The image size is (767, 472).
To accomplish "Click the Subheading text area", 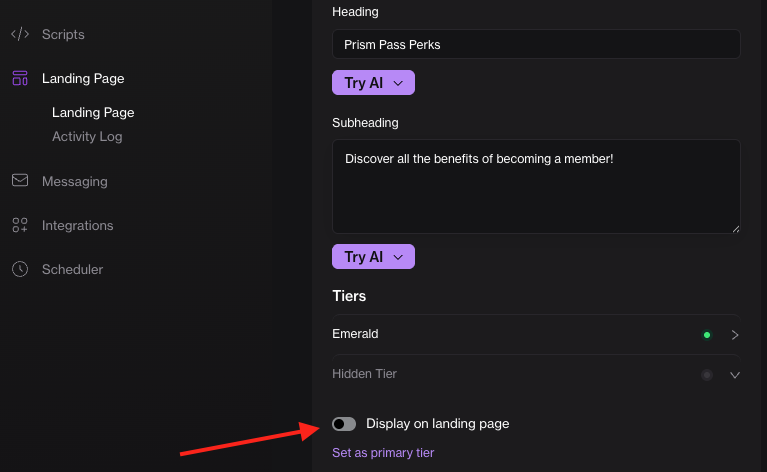I will point(536,187).
